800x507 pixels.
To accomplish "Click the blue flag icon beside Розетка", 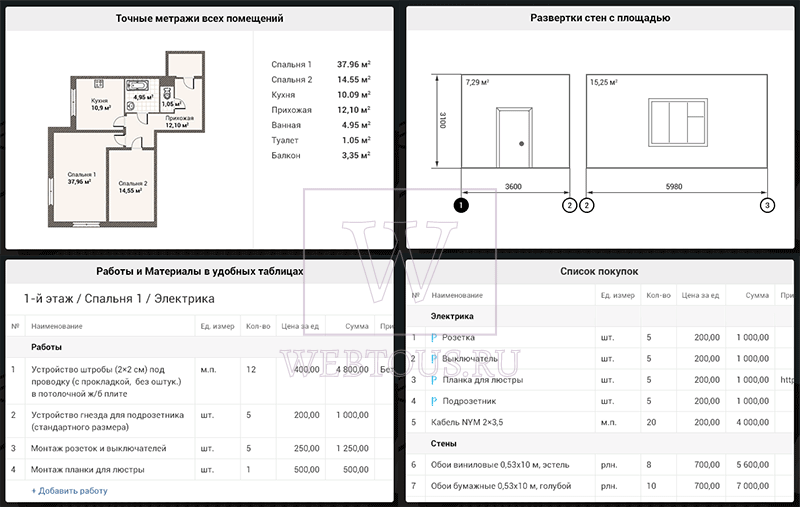I will tap(434, 338).
